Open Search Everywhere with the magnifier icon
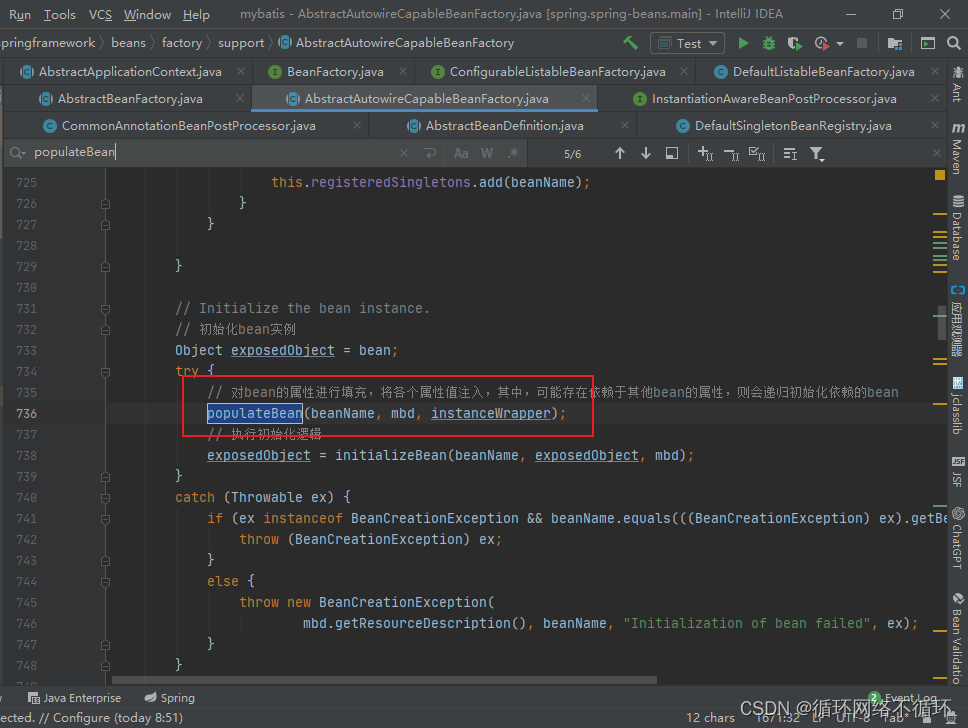 click(x=954, y=44)
